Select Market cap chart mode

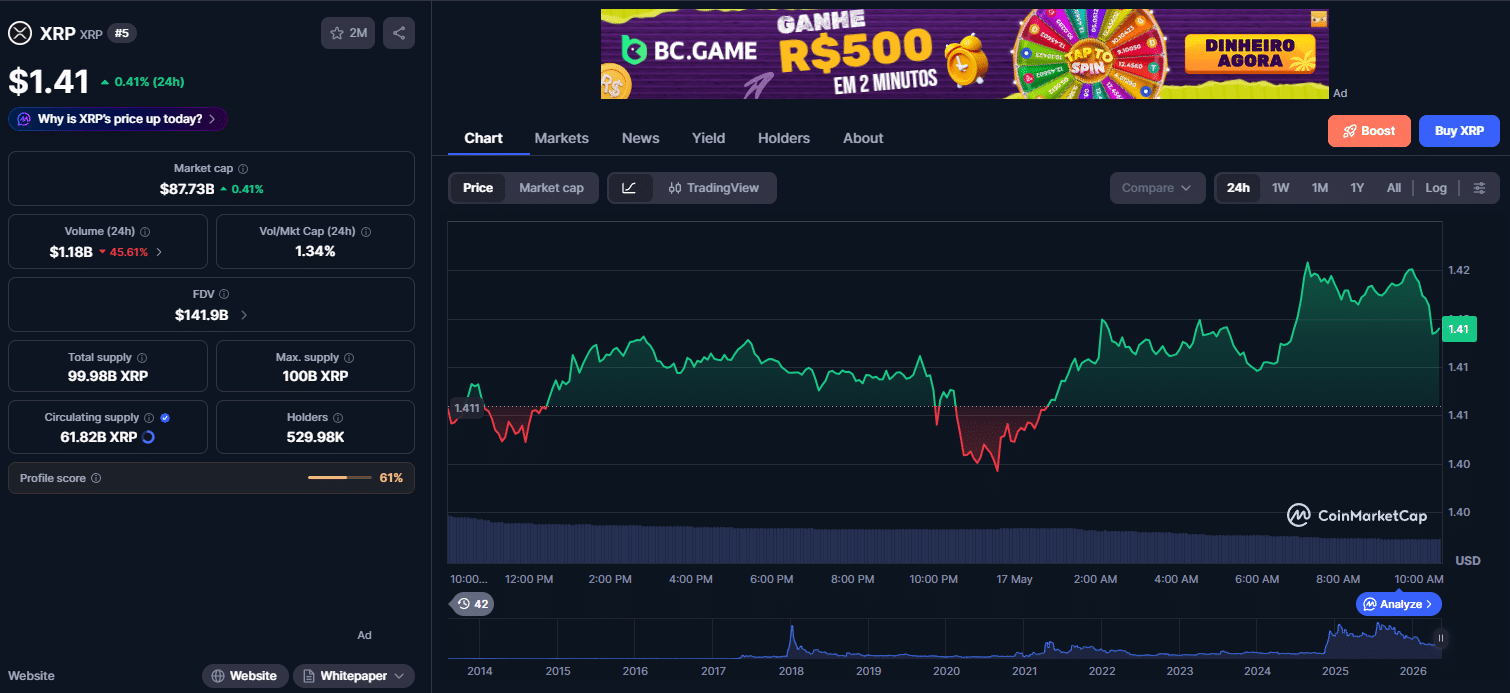(x=551, y=188)
